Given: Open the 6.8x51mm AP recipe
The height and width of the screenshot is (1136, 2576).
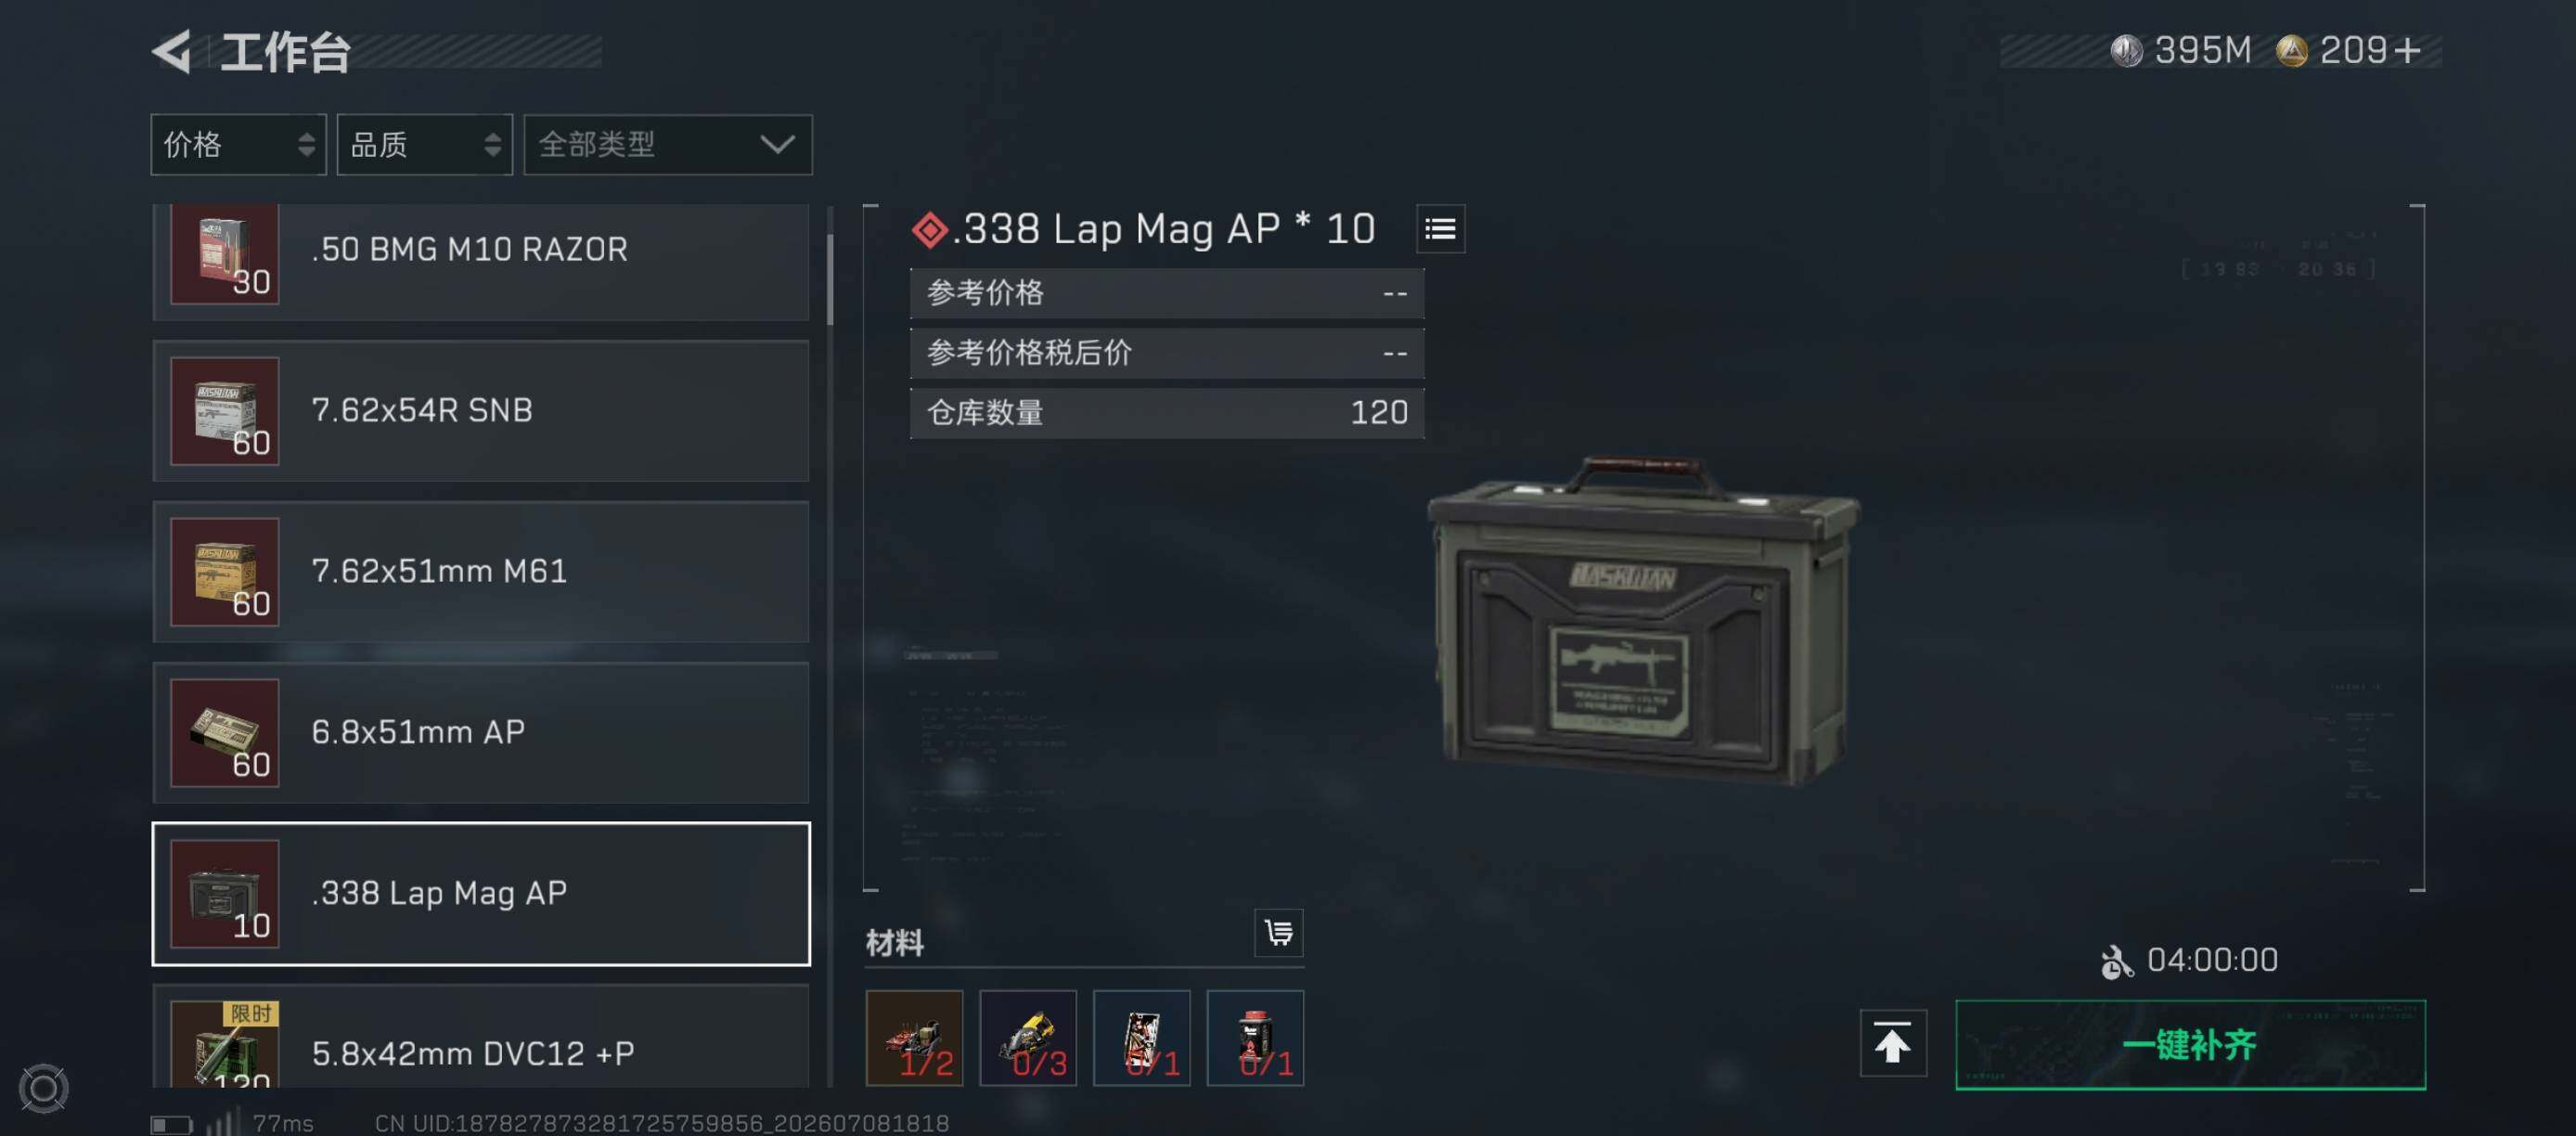Looking at the screenshot, I should click(480, 732).
